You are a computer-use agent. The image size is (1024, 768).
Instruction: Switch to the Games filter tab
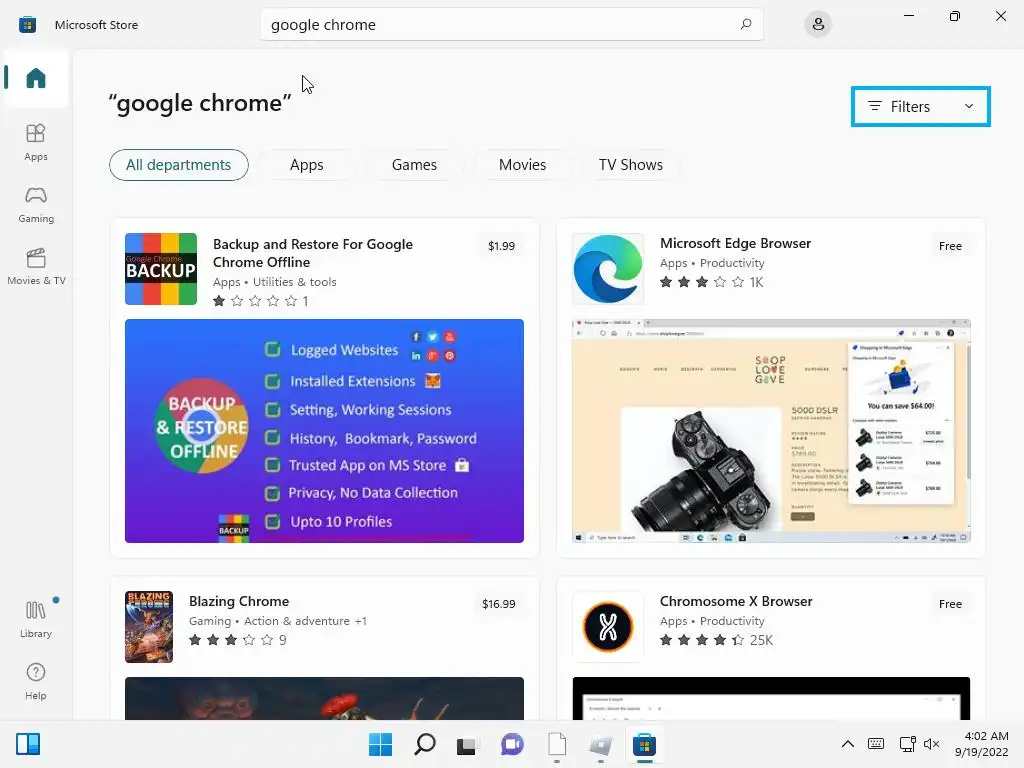[x=414, y=165]
